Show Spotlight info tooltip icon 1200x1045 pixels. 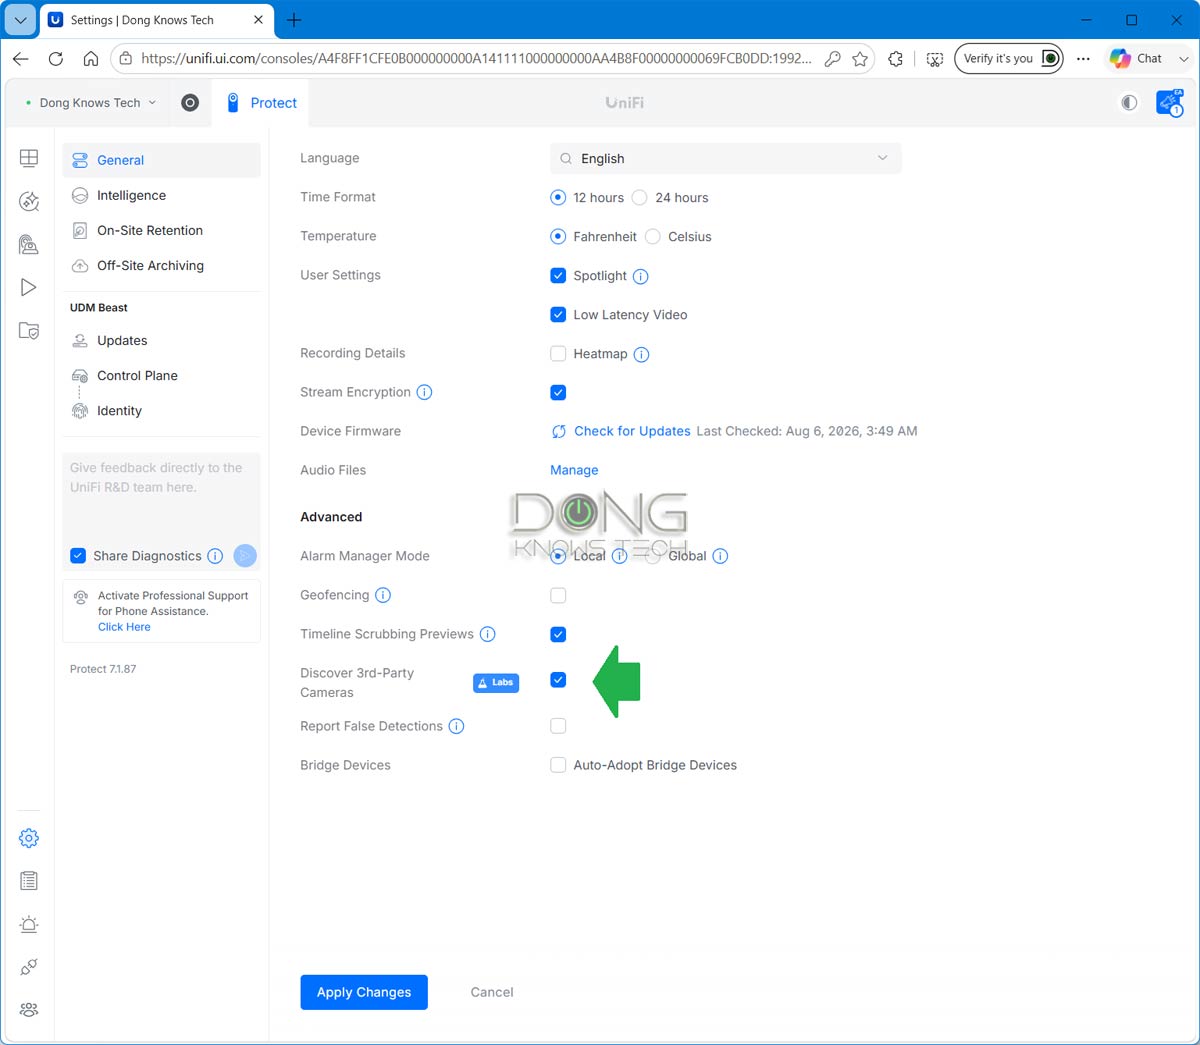pyautogui.click(x=641, y=276)
